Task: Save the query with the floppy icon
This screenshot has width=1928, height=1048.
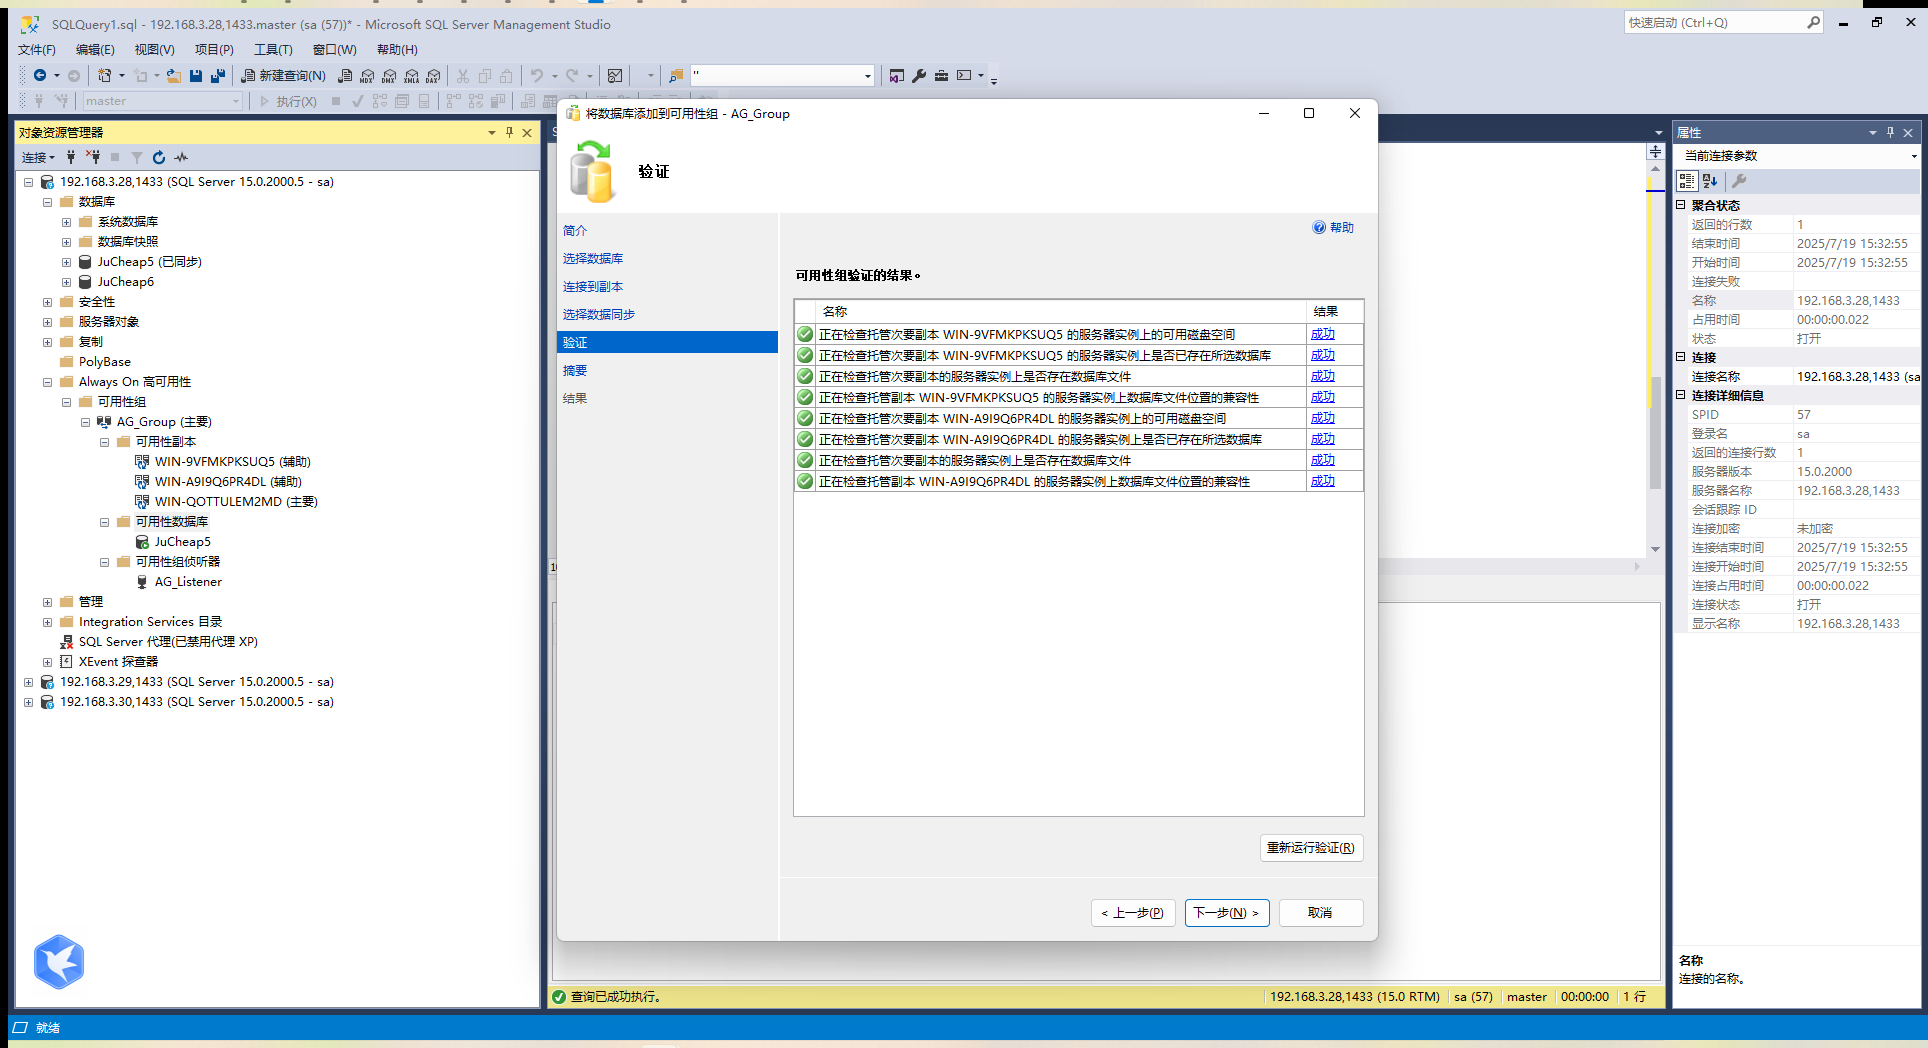Action: pyautogui.click(x=196, y=75)
